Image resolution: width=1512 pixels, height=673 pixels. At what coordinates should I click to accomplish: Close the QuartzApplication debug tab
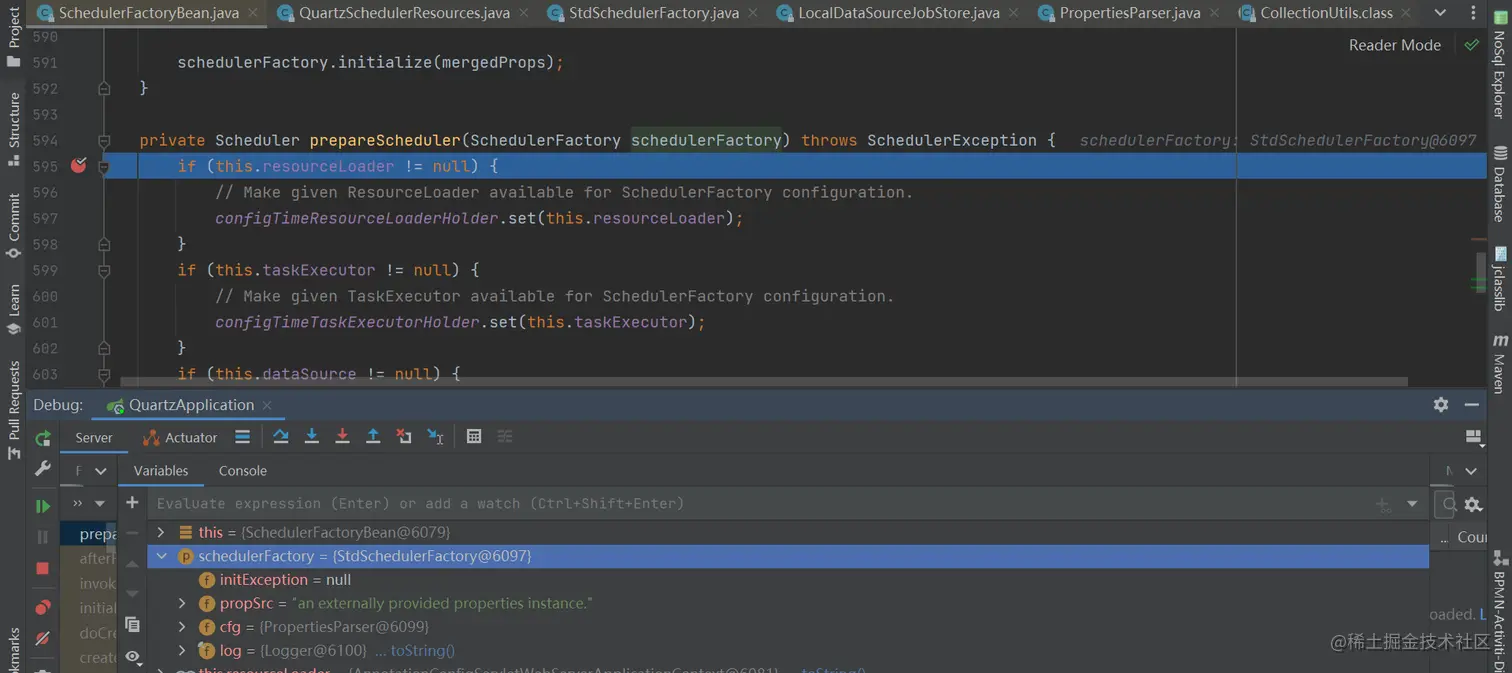click(x=267, y=405)
